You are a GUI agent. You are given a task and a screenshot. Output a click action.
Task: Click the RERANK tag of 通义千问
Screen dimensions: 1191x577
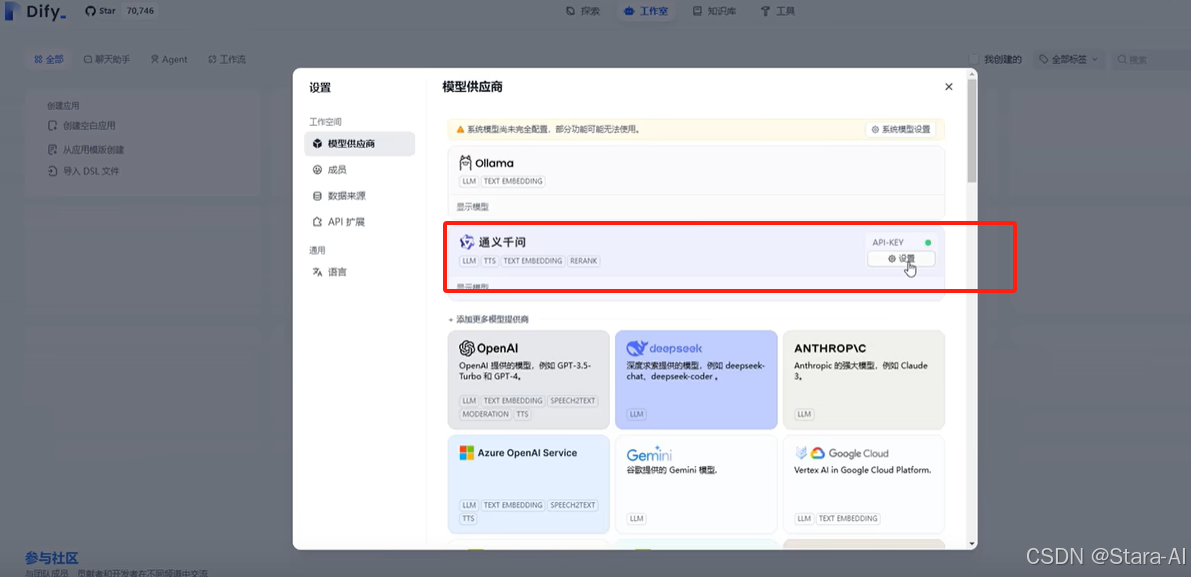583,260
